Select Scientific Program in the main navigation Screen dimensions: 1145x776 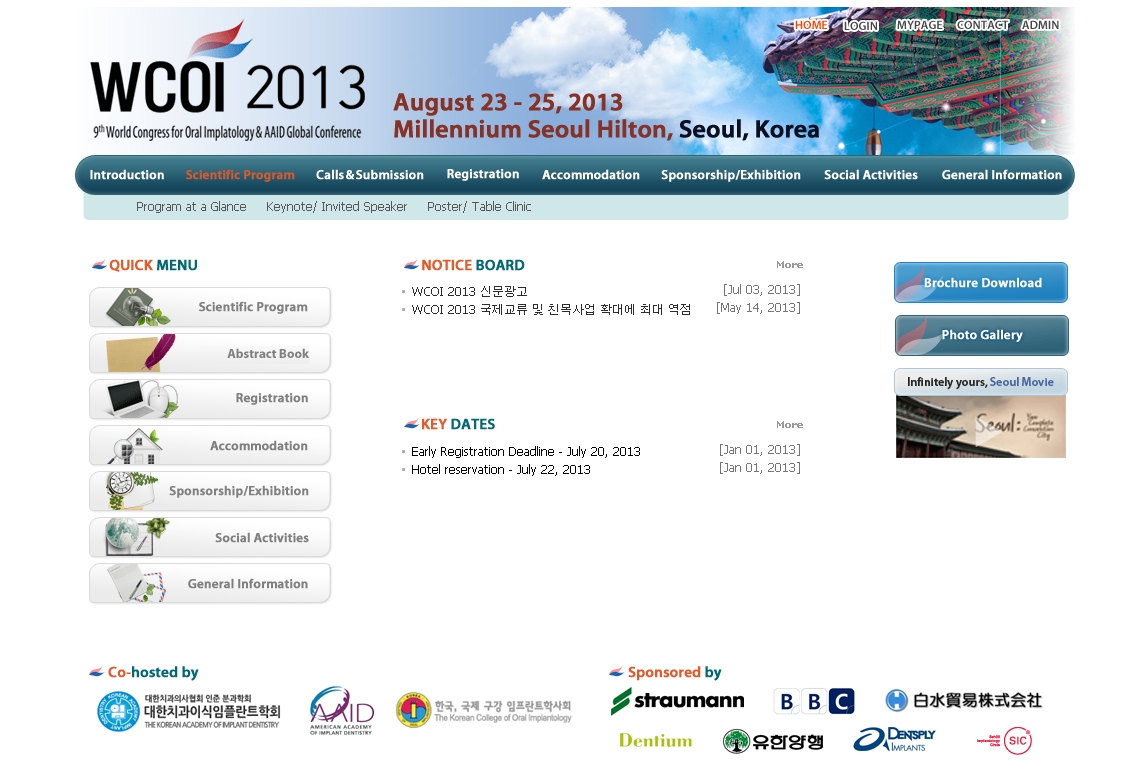click(x=240, y=174)
